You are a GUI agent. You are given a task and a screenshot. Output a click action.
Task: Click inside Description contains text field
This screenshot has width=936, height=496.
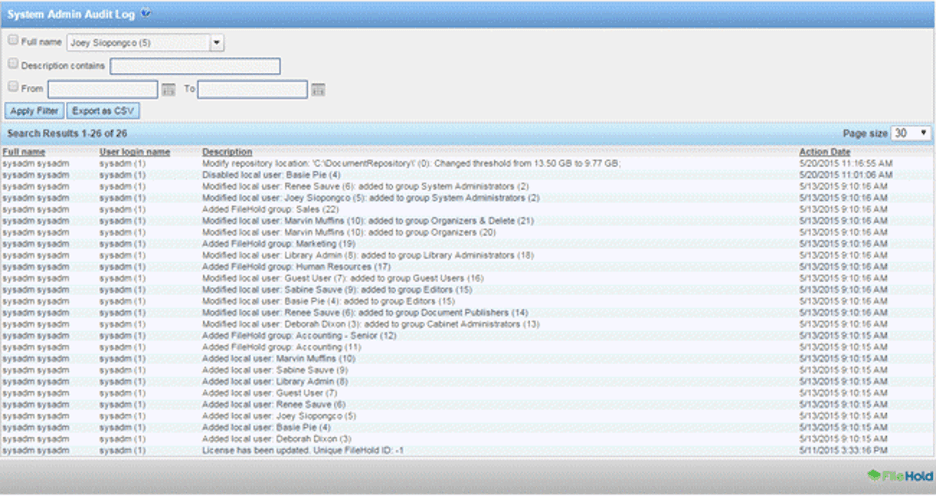(x=195, y=67)
